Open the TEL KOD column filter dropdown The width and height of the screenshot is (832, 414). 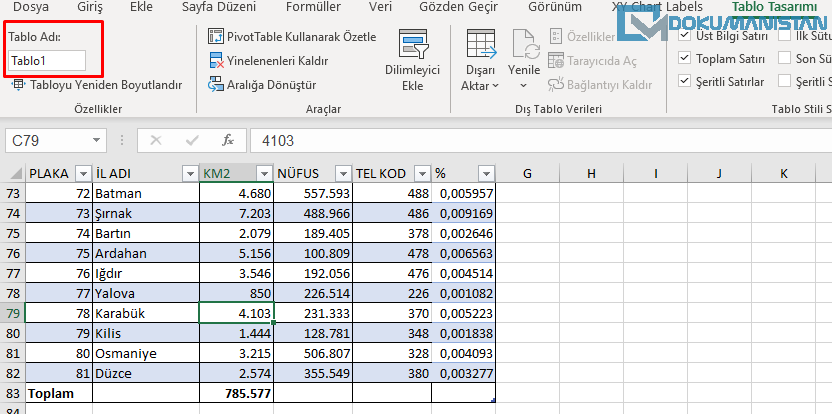pyautogui.click(x=422, y=174)
